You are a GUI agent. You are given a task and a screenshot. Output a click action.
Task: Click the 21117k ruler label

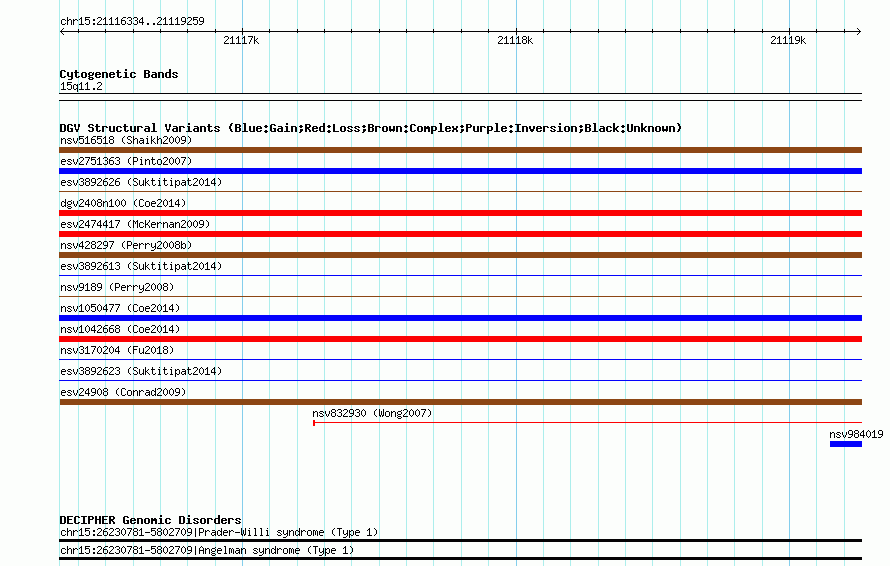(x=241, y=40)
